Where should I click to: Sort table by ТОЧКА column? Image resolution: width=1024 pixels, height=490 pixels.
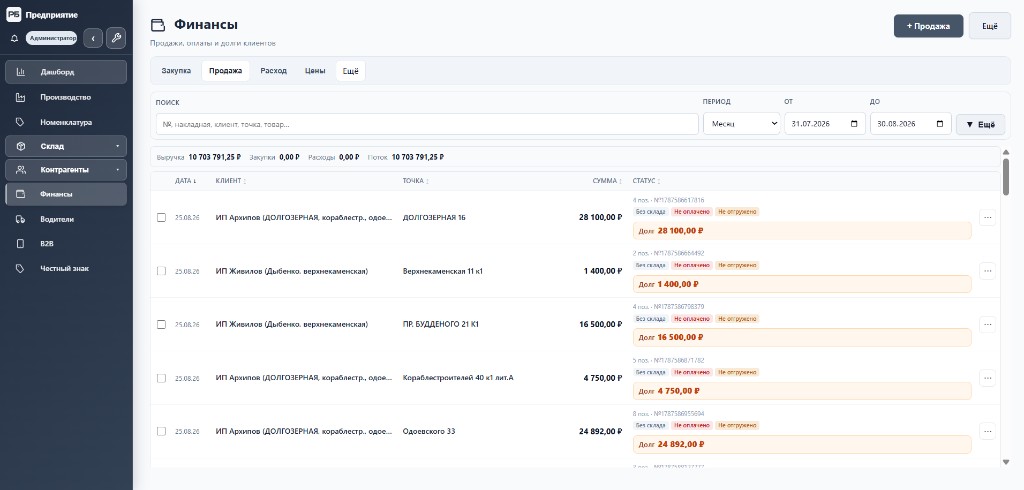415,181
